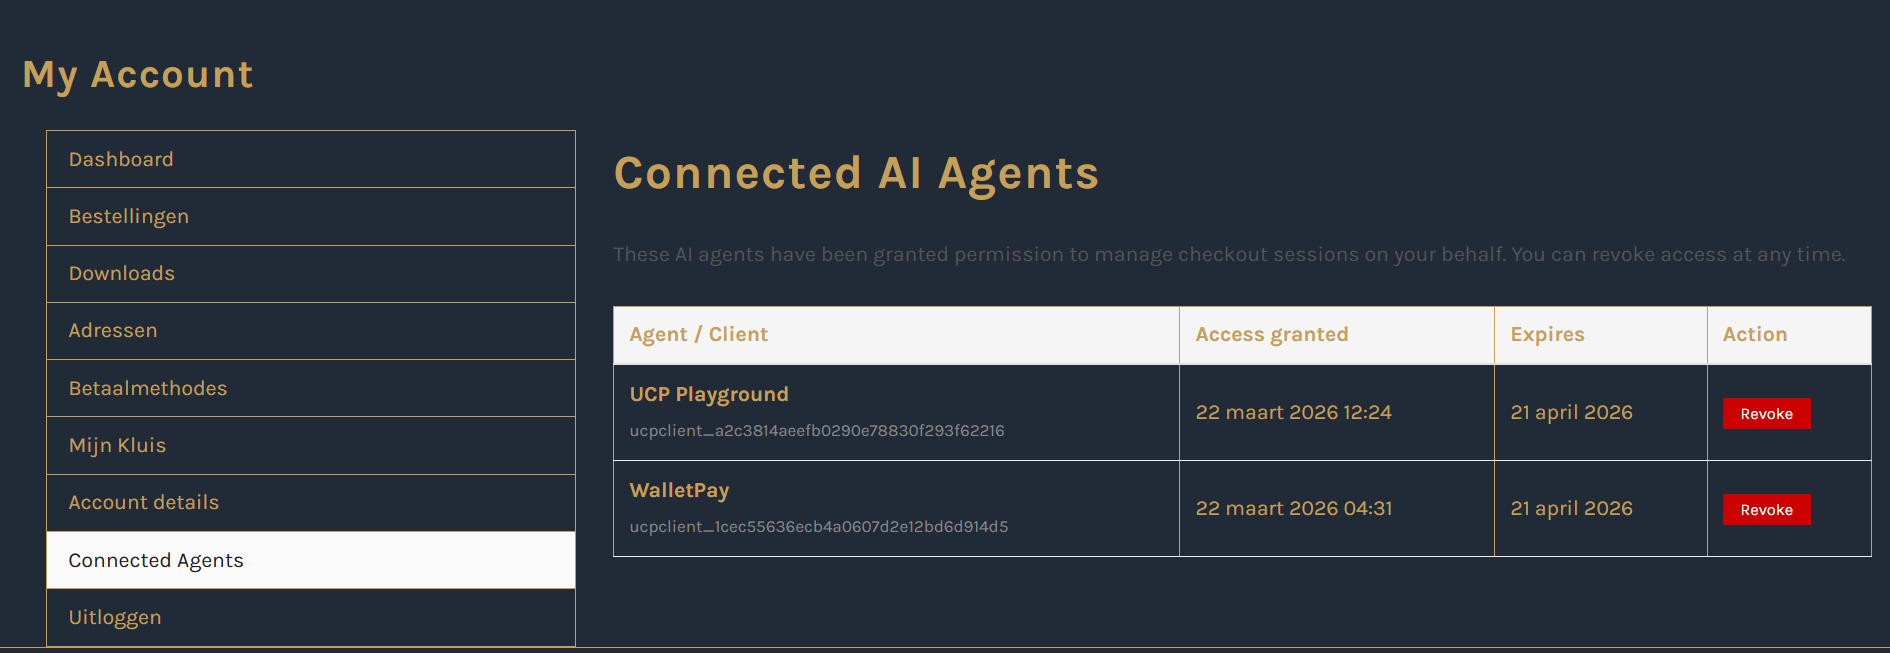The height and width of the screenshot is (653, 1890).
Task: Select the UCP Playground agent name
Action: [x=708, y=394]
